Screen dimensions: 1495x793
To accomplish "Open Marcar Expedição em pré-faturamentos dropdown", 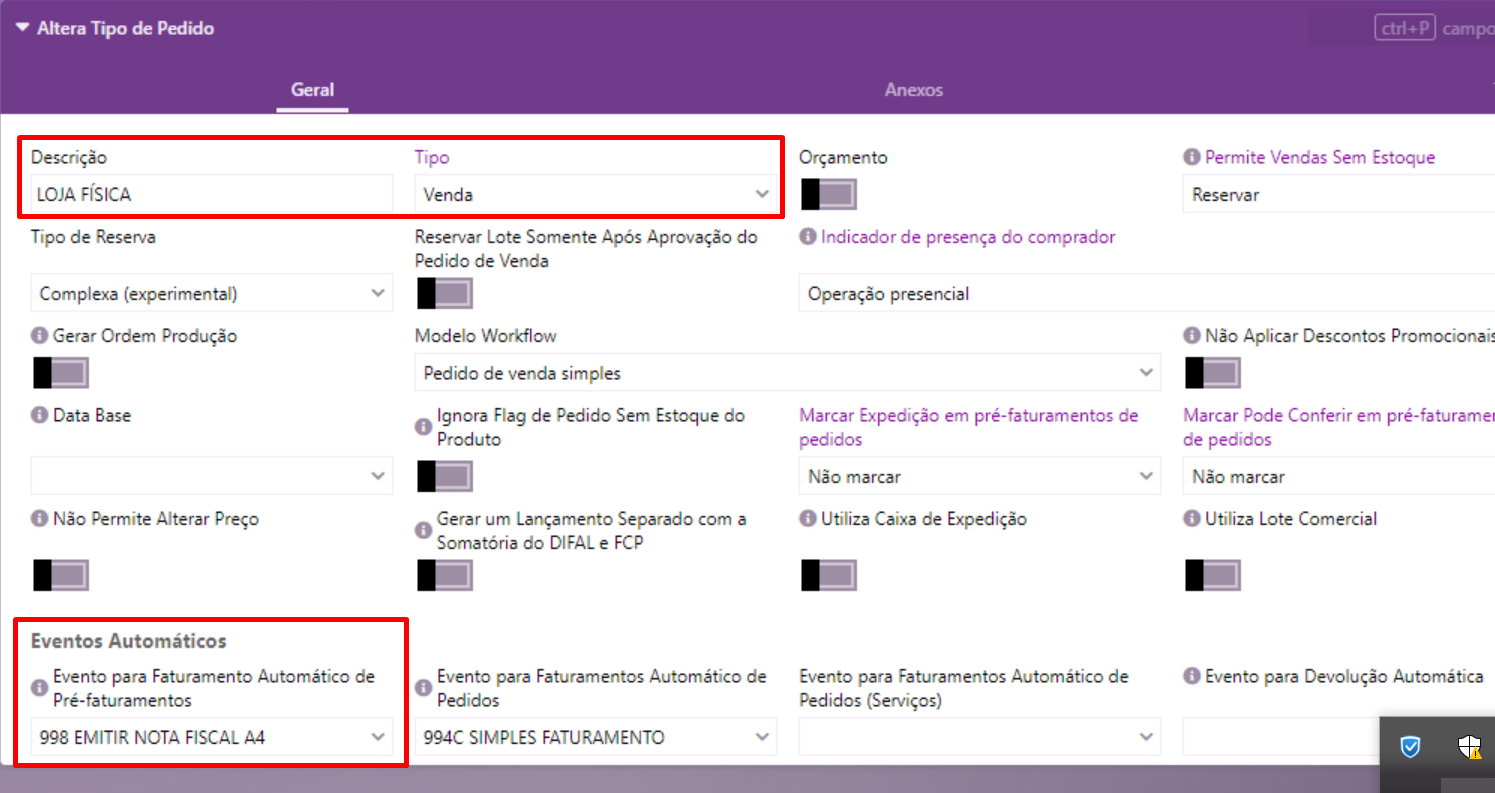I will click(x=980, y=476).
